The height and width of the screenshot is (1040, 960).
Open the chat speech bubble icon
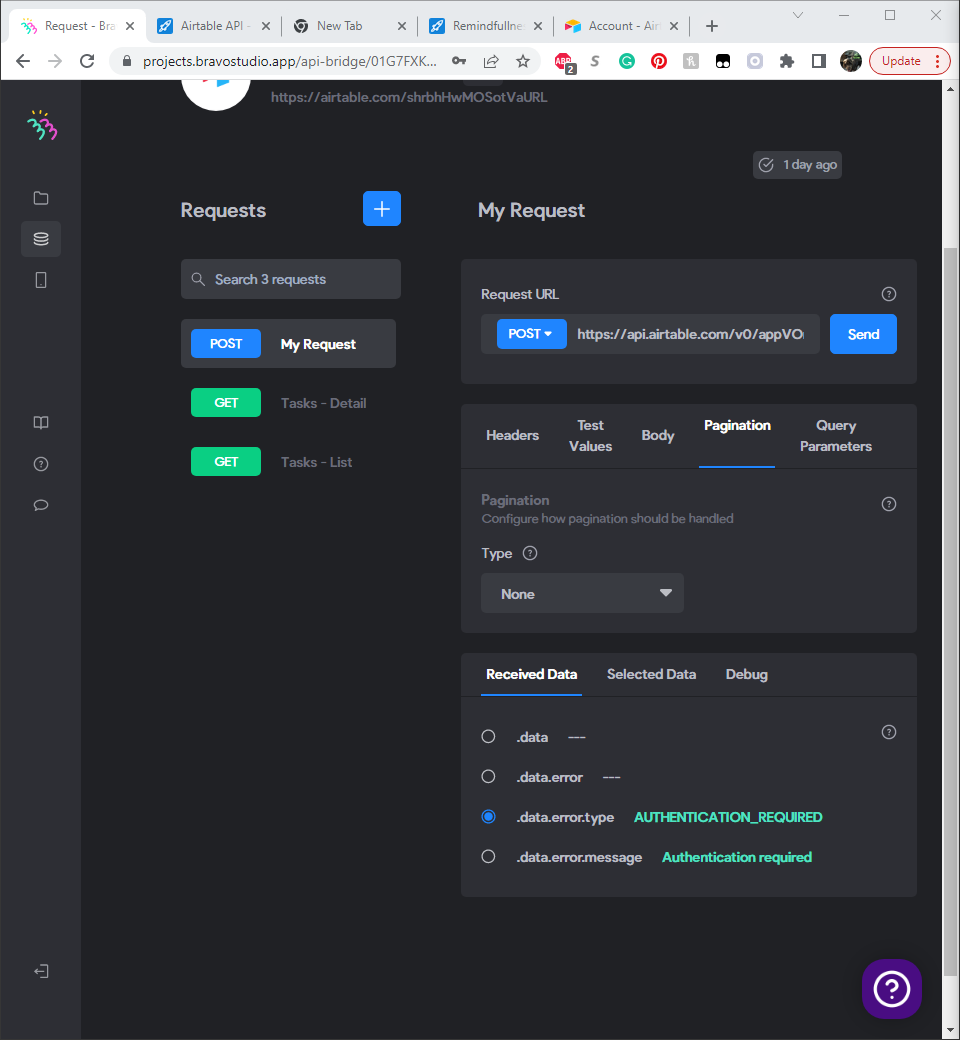(41, 505)
